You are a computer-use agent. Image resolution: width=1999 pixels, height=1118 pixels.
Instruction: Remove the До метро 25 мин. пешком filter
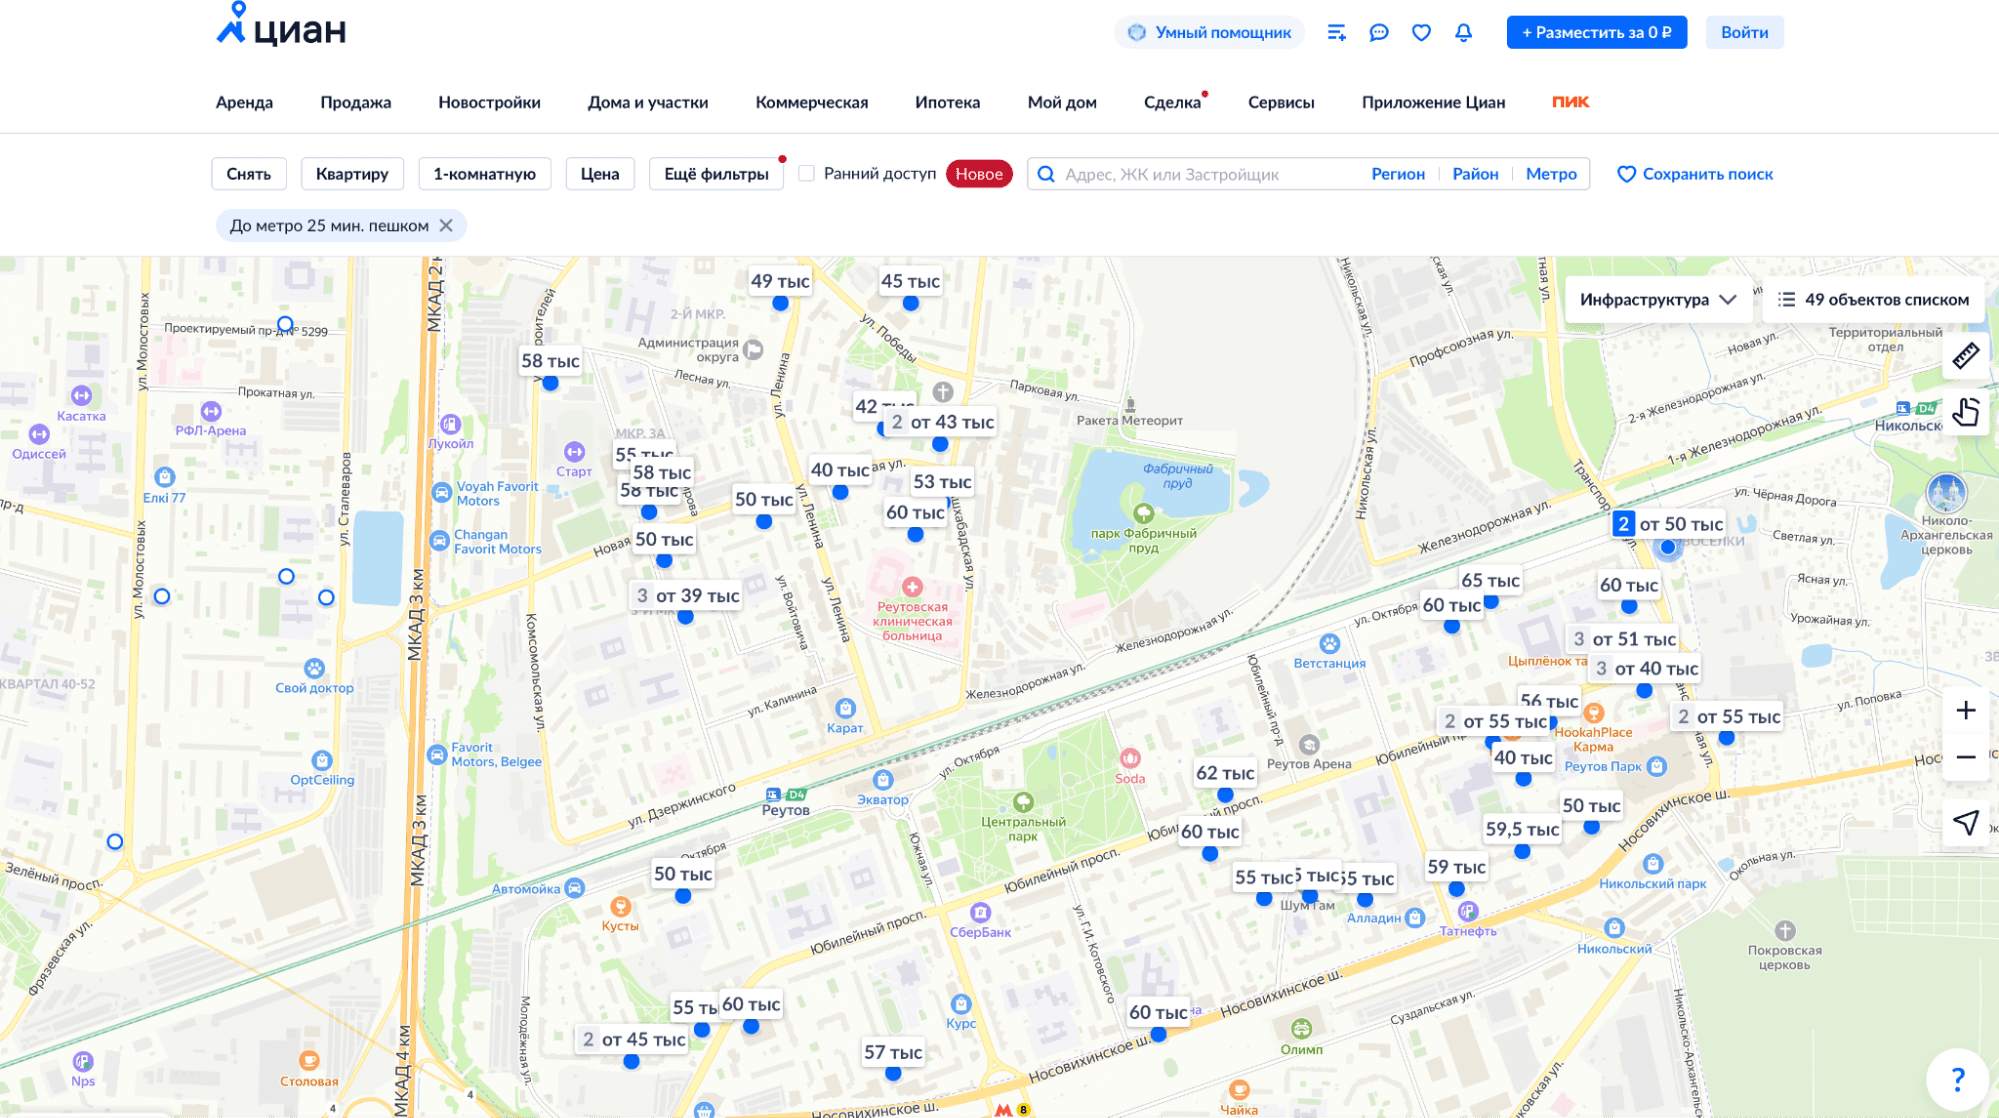click(446, 226)
